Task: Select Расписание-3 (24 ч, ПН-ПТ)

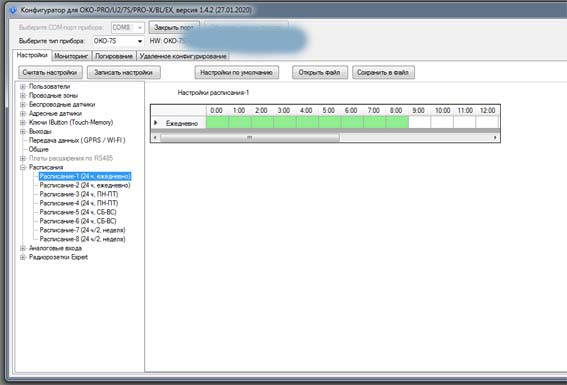Action: click(79, 194)
